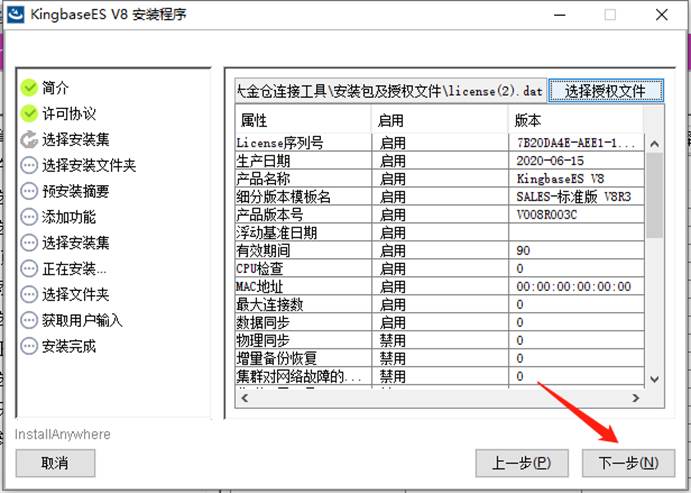Click the 预安装摘要 step label
The width and height of the screenshot is (691, 493).
(x=76, y=191)
